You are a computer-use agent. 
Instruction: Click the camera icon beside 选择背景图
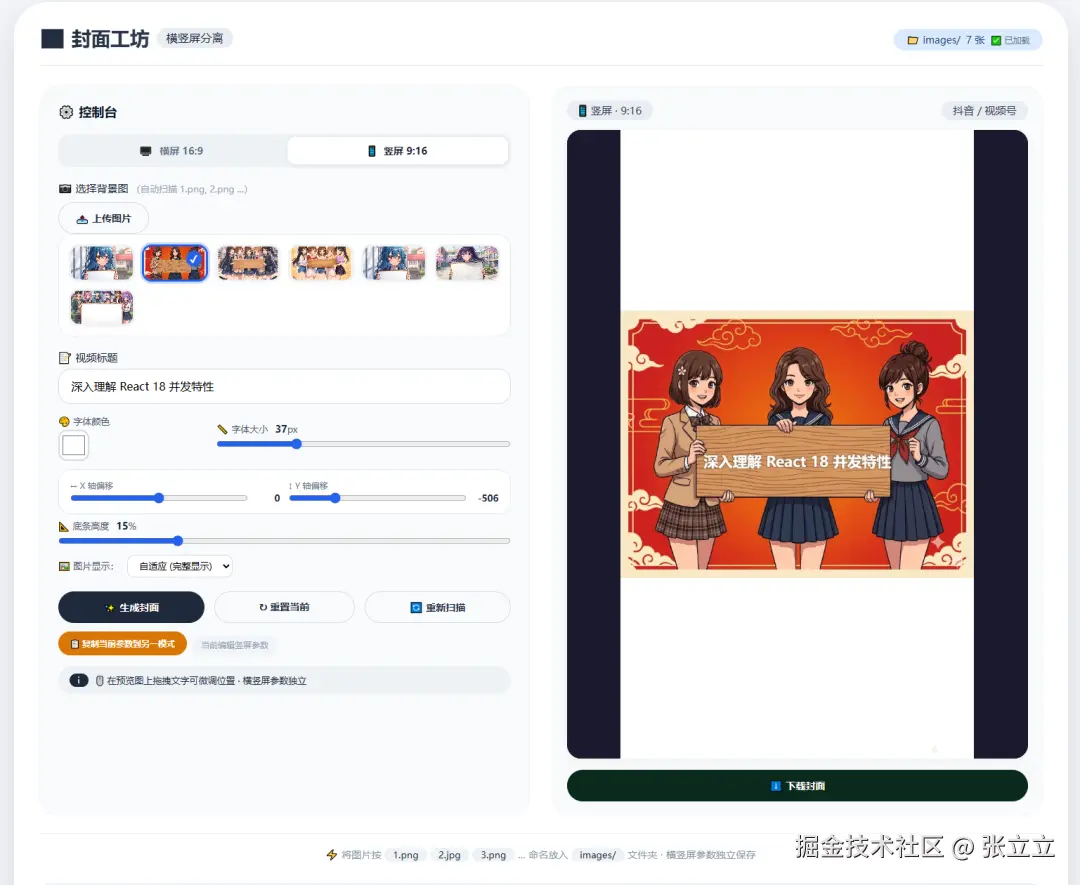(x=65, y=189)
